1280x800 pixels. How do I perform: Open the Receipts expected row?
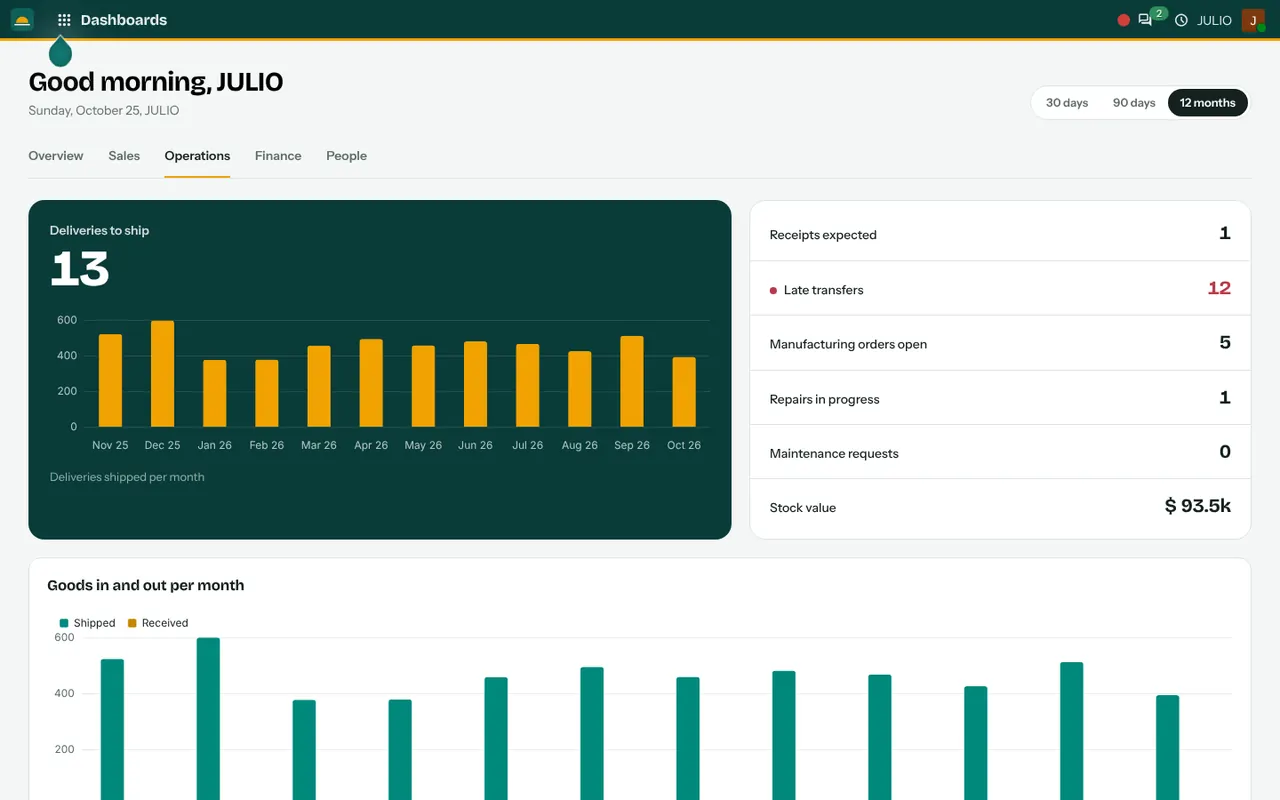(1000, 234)
